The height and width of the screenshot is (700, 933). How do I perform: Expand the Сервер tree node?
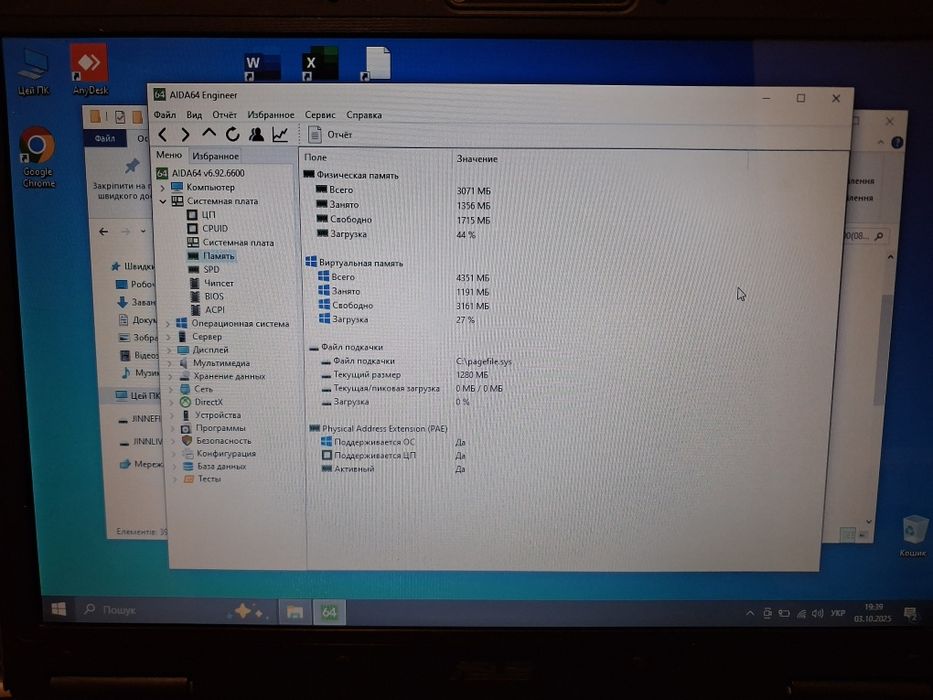pos(169,337)
